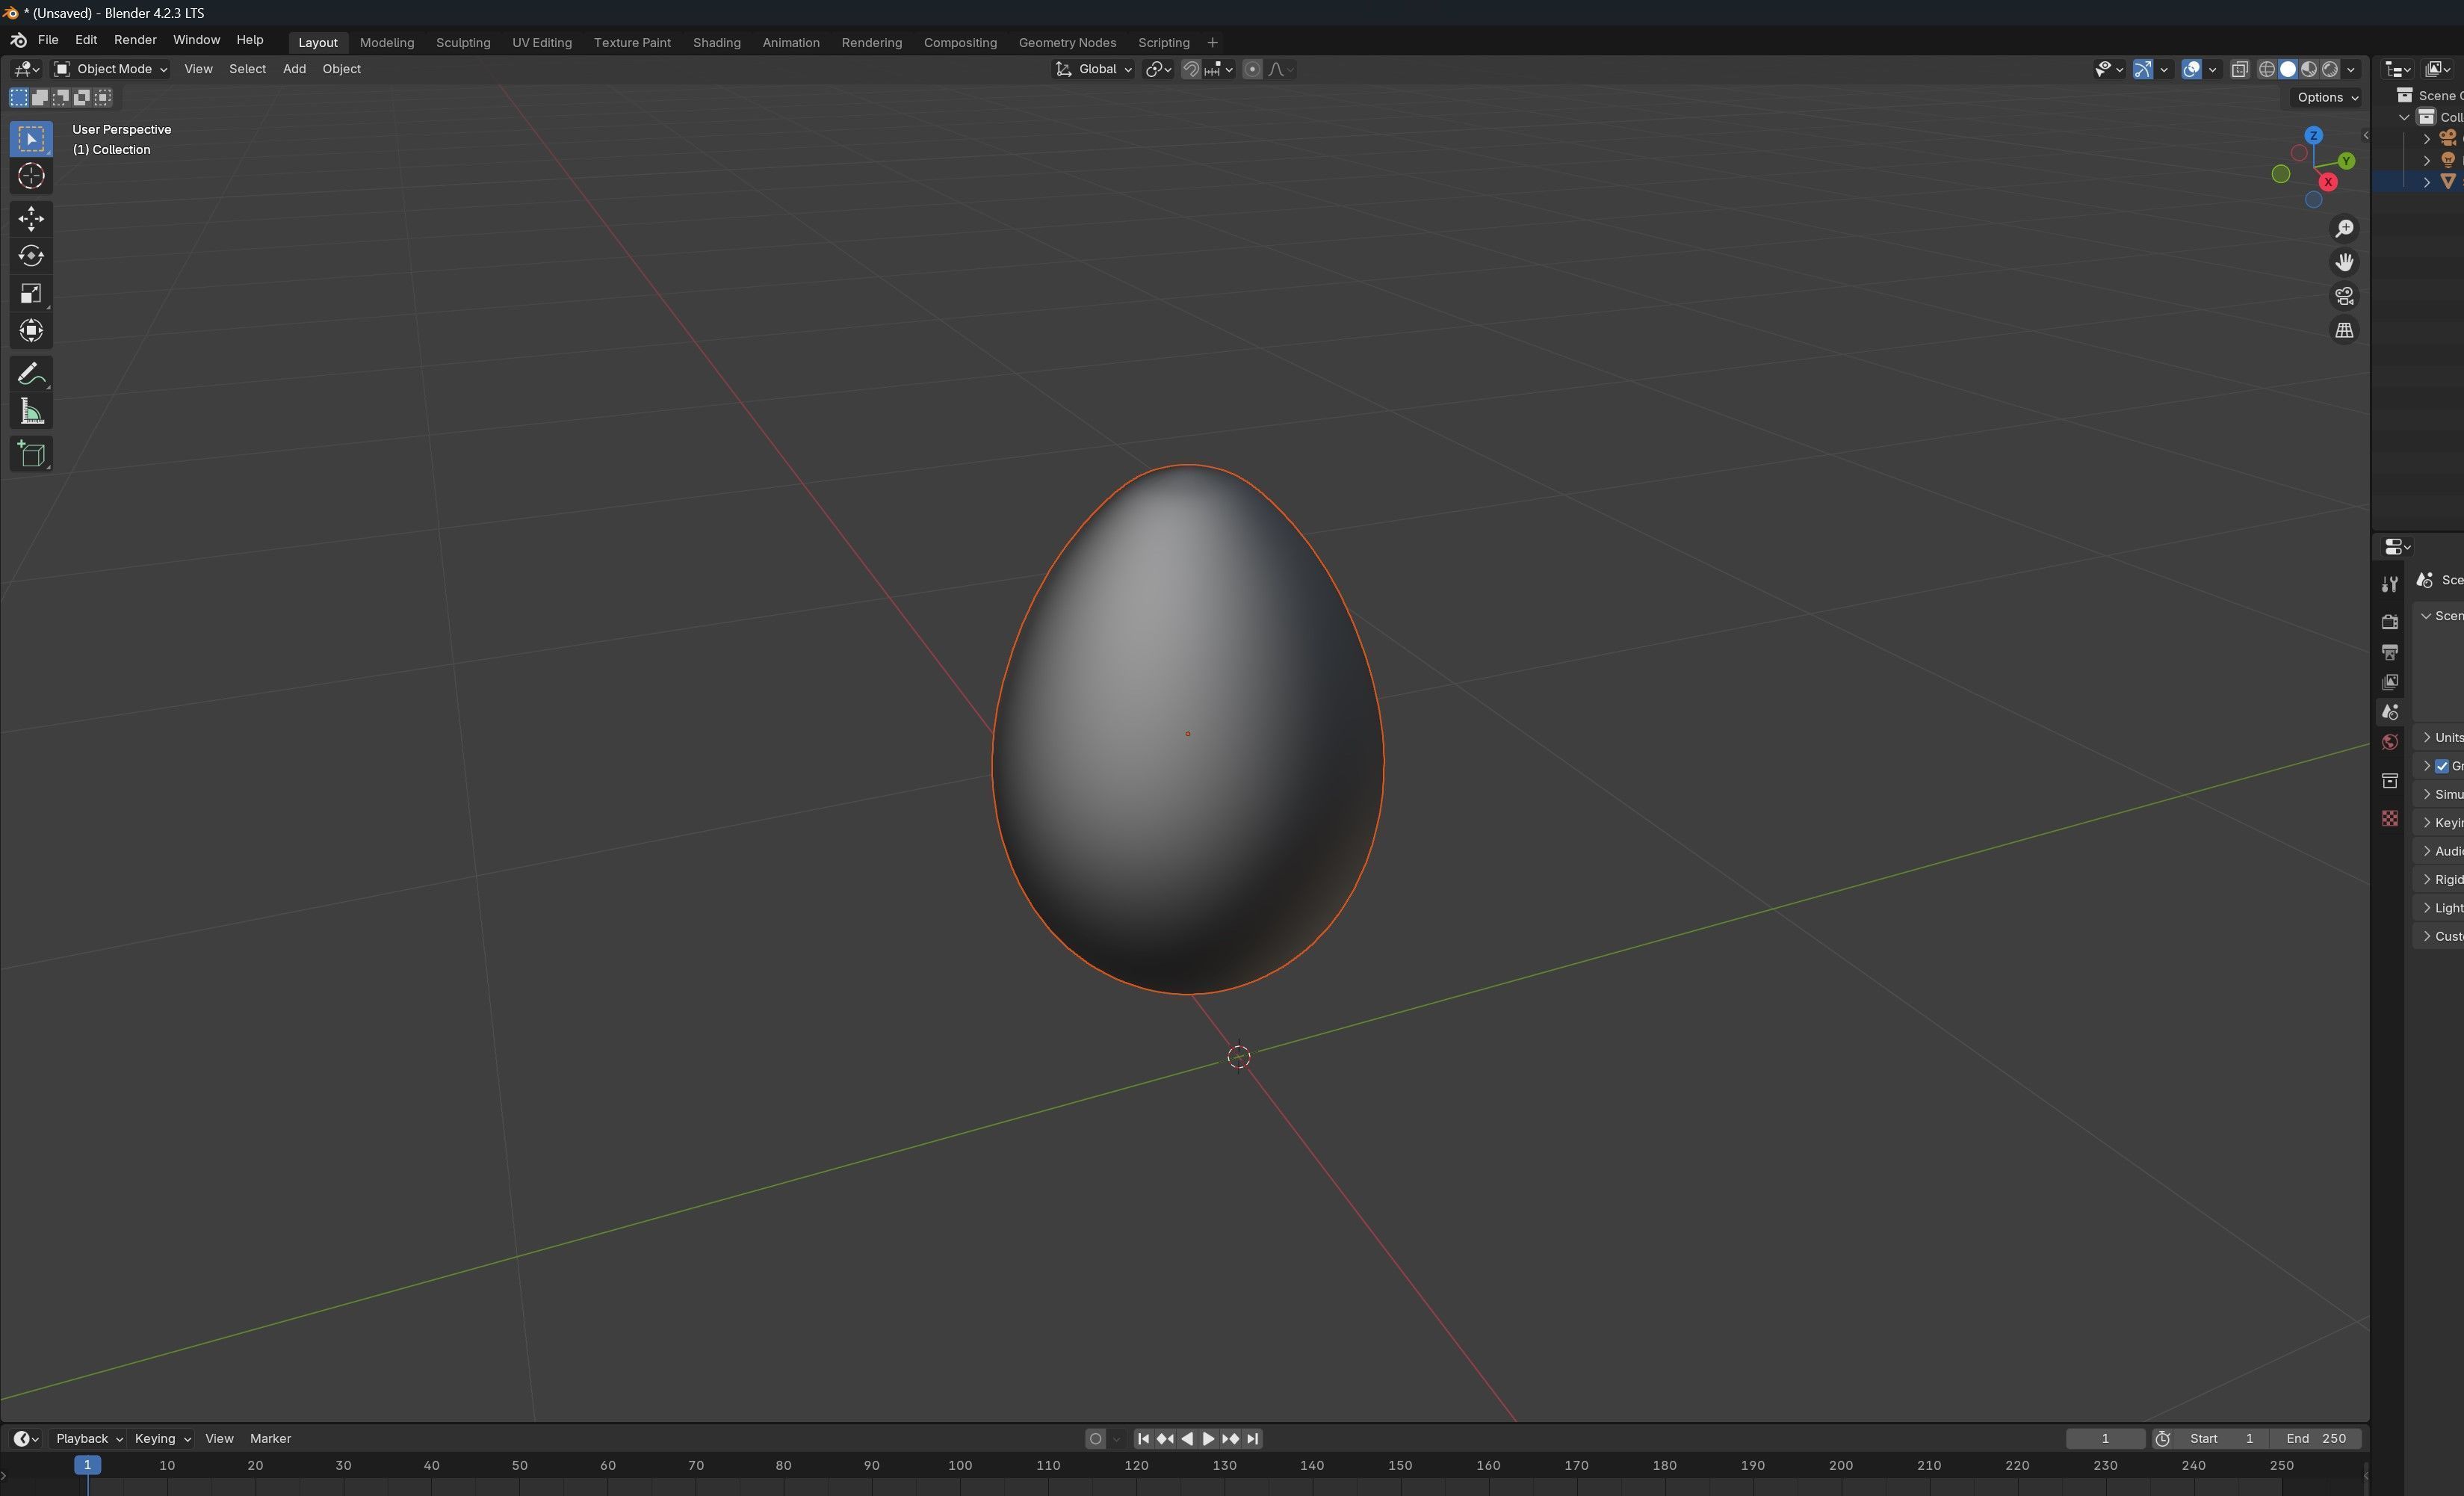The height and width of the screenshot is (1496, 2464).
Task: Switch perspective/orthographic grid icon
Action: click(x=2344, y=330)
